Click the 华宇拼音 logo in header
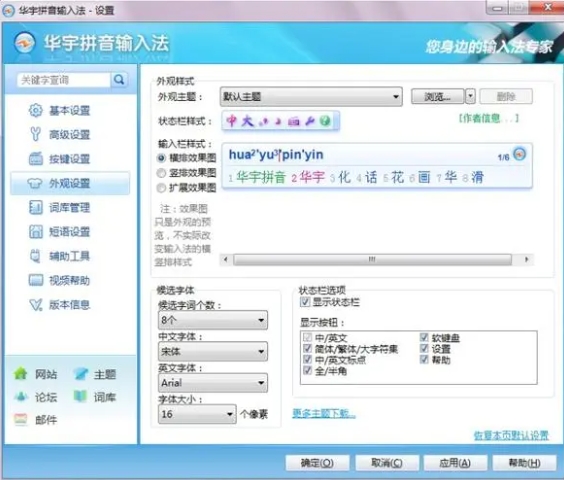Viewport: 564px width, 480px height. [25, 43]
